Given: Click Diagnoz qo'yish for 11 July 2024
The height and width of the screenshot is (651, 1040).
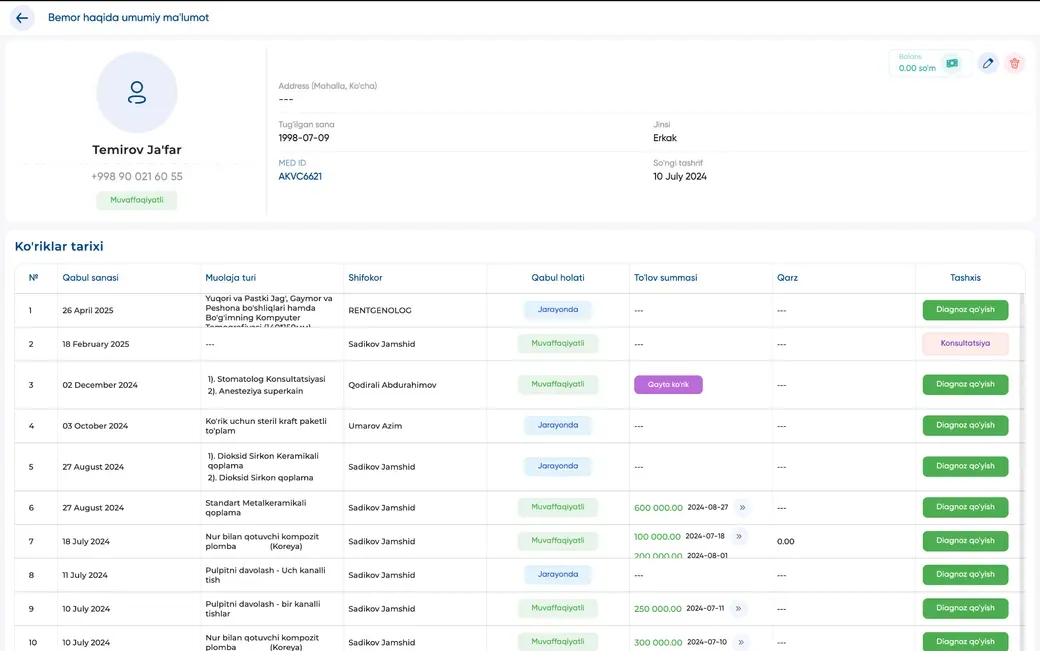Looking at the screenshot, I should [x=965, y=575].
